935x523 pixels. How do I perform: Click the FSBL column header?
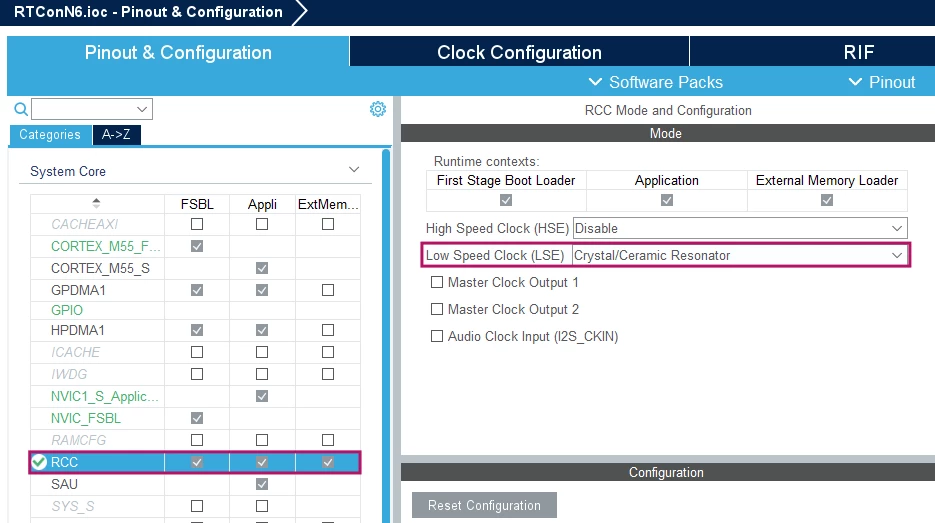[x=197, y=204]
